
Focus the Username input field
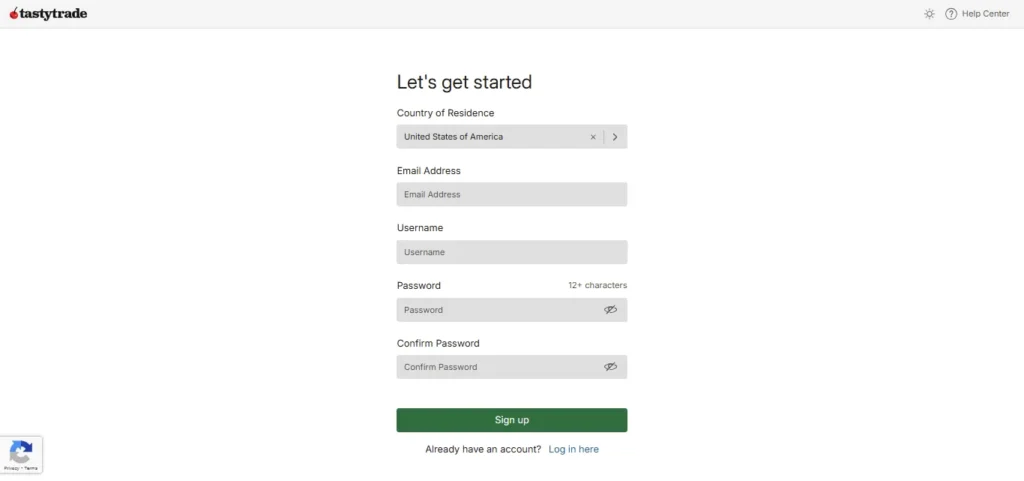511,252
